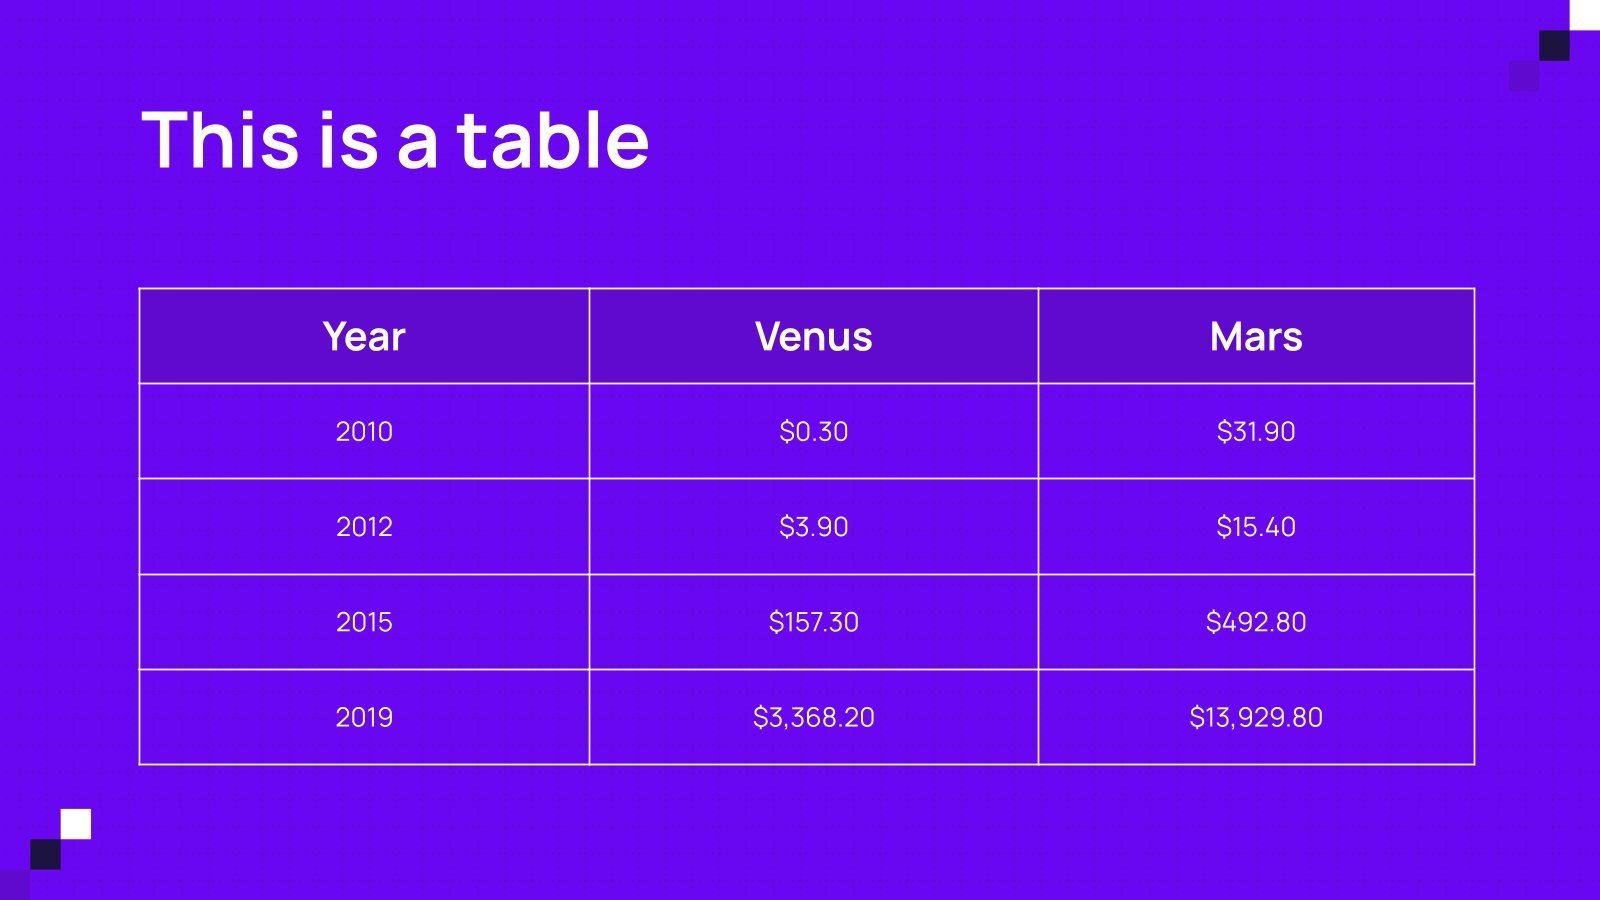Select the Mars column header cell
The width and height of the screenshot is (1600, 900).
pyautogui.click(x=1256, y=336)
